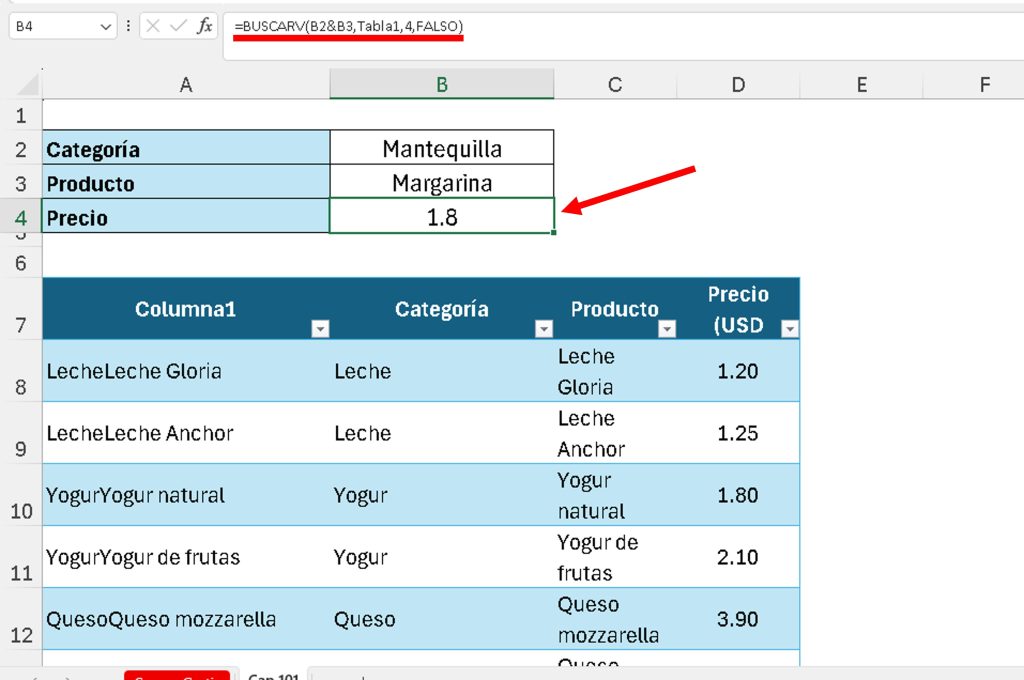
Task: Cancel formula entry with the X icon
Action: (153, 26)
